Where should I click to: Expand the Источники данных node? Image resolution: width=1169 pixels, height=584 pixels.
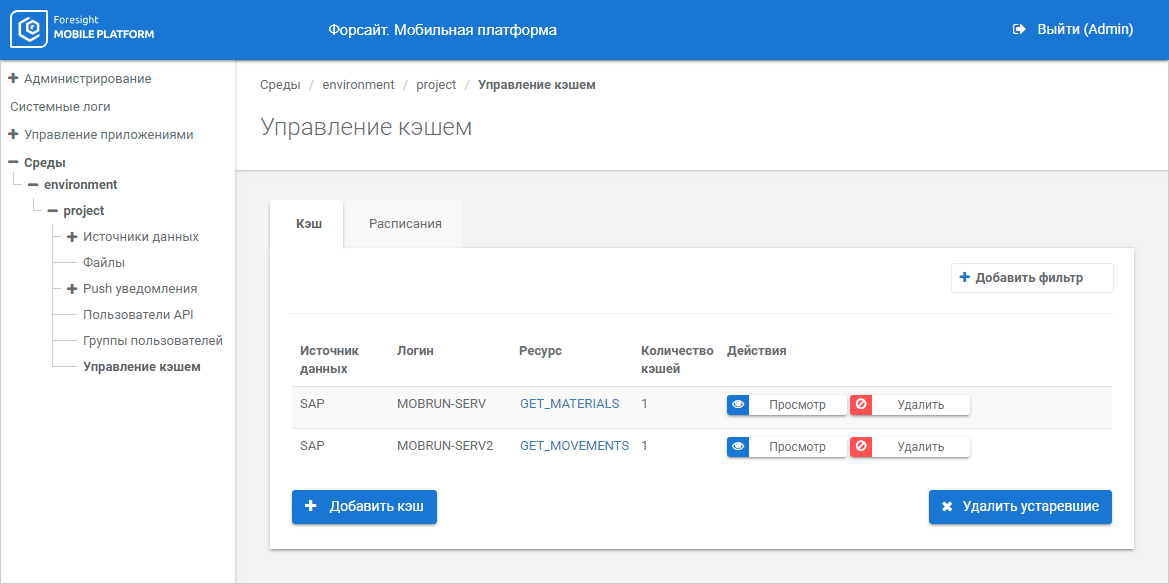72,236
